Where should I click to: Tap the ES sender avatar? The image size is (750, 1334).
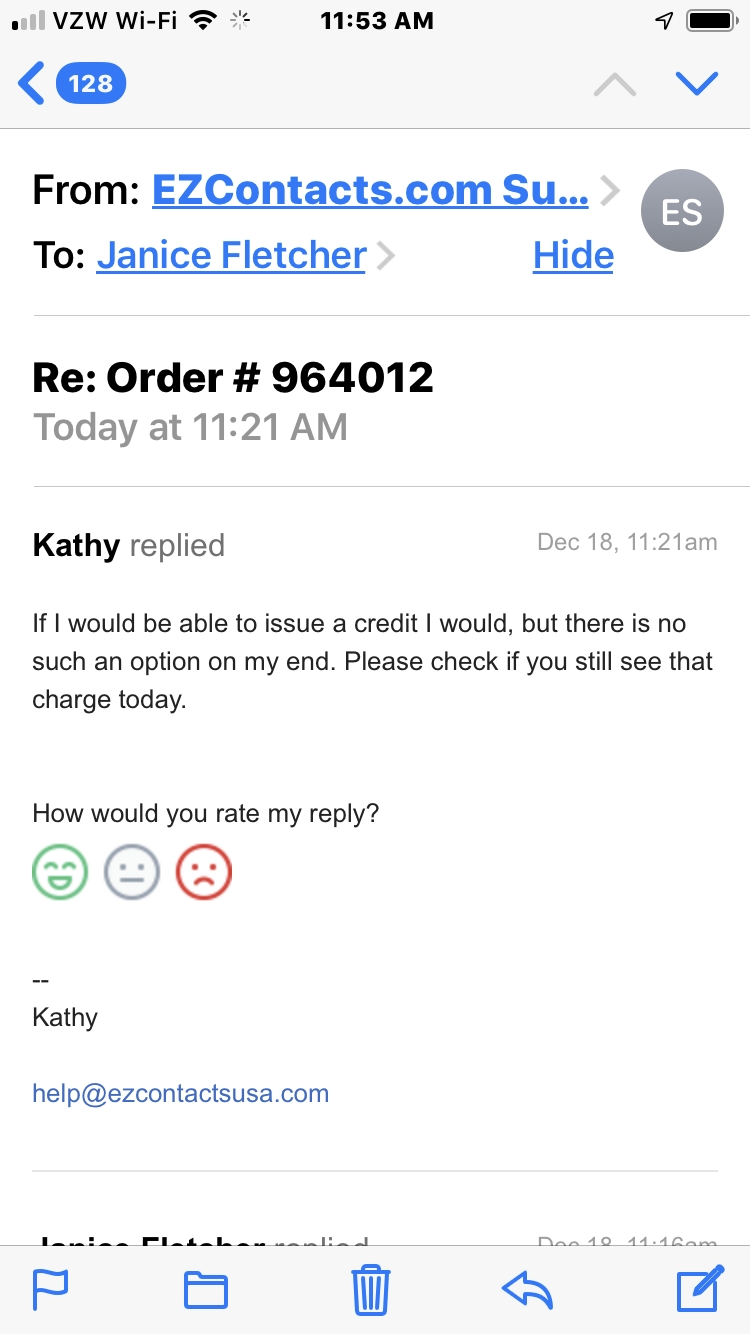(x=682, y=211)
